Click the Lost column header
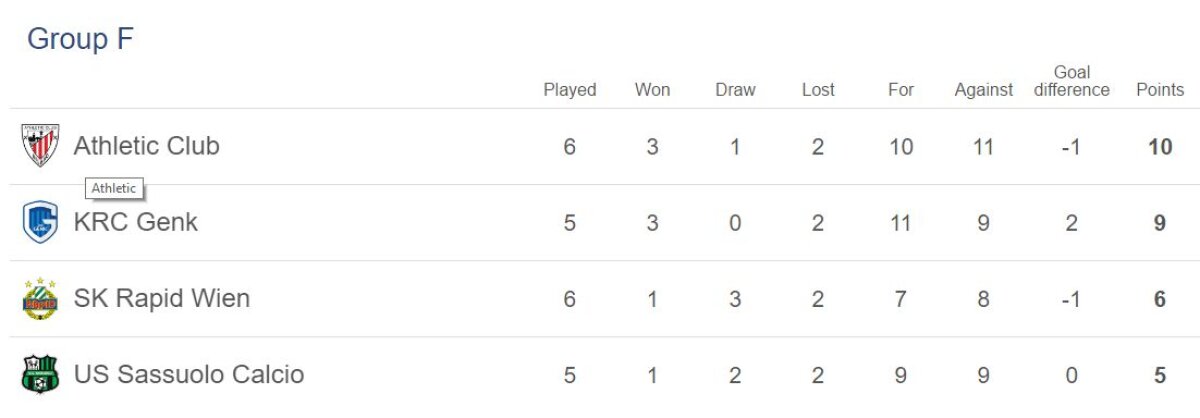1200x418 pixels. click(818, 90)
